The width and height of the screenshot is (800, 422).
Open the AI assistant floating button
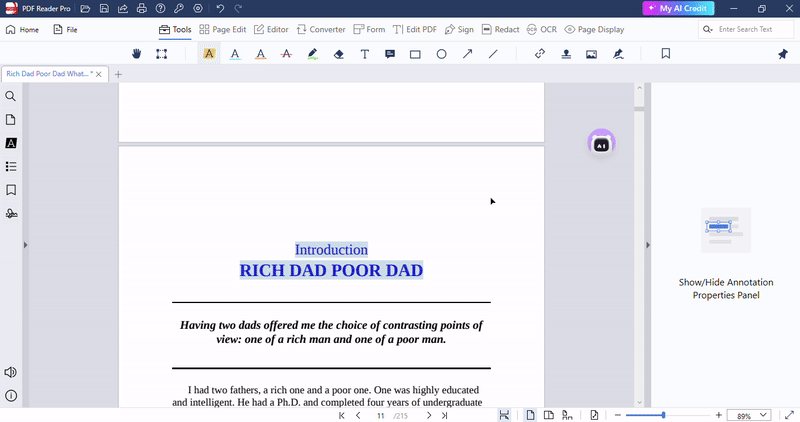click(601, 143)
